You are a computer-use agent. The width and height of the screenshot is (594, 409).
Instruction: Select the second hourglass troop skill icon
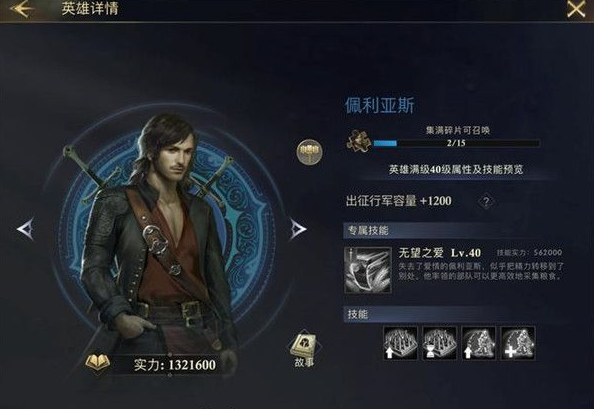tap(440, 343)
